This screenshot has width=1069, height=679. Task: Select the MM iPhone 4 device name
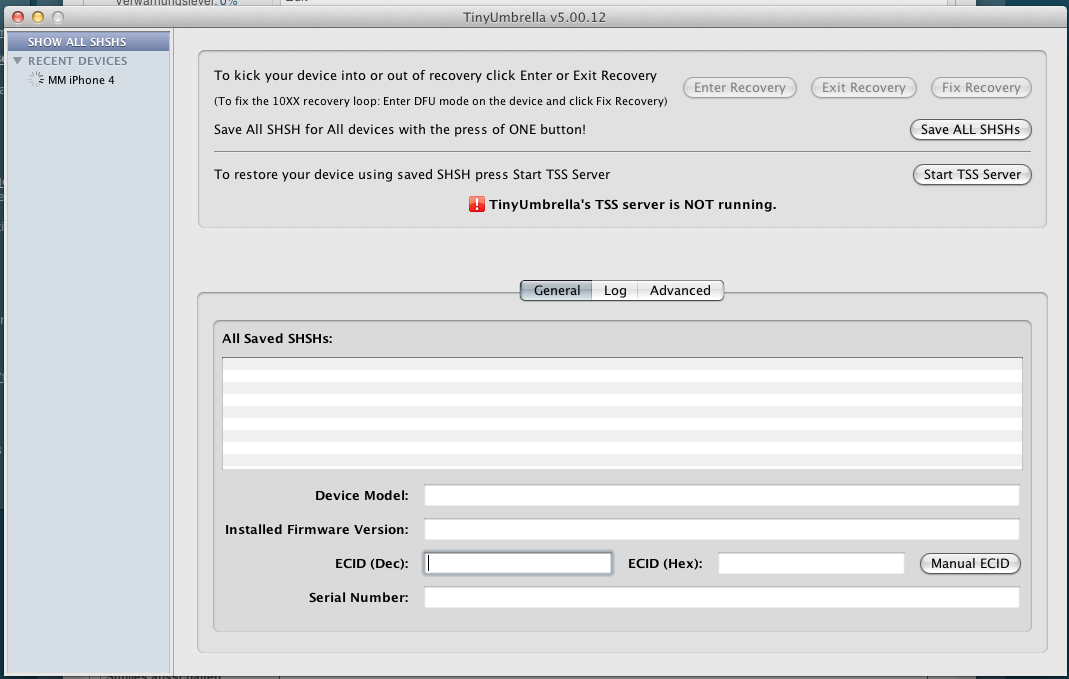82,80
